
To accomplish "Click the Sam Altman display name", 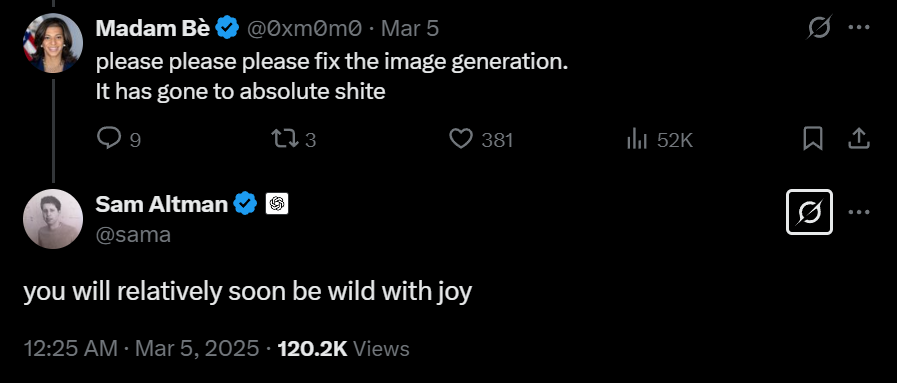I will point(161,204).
